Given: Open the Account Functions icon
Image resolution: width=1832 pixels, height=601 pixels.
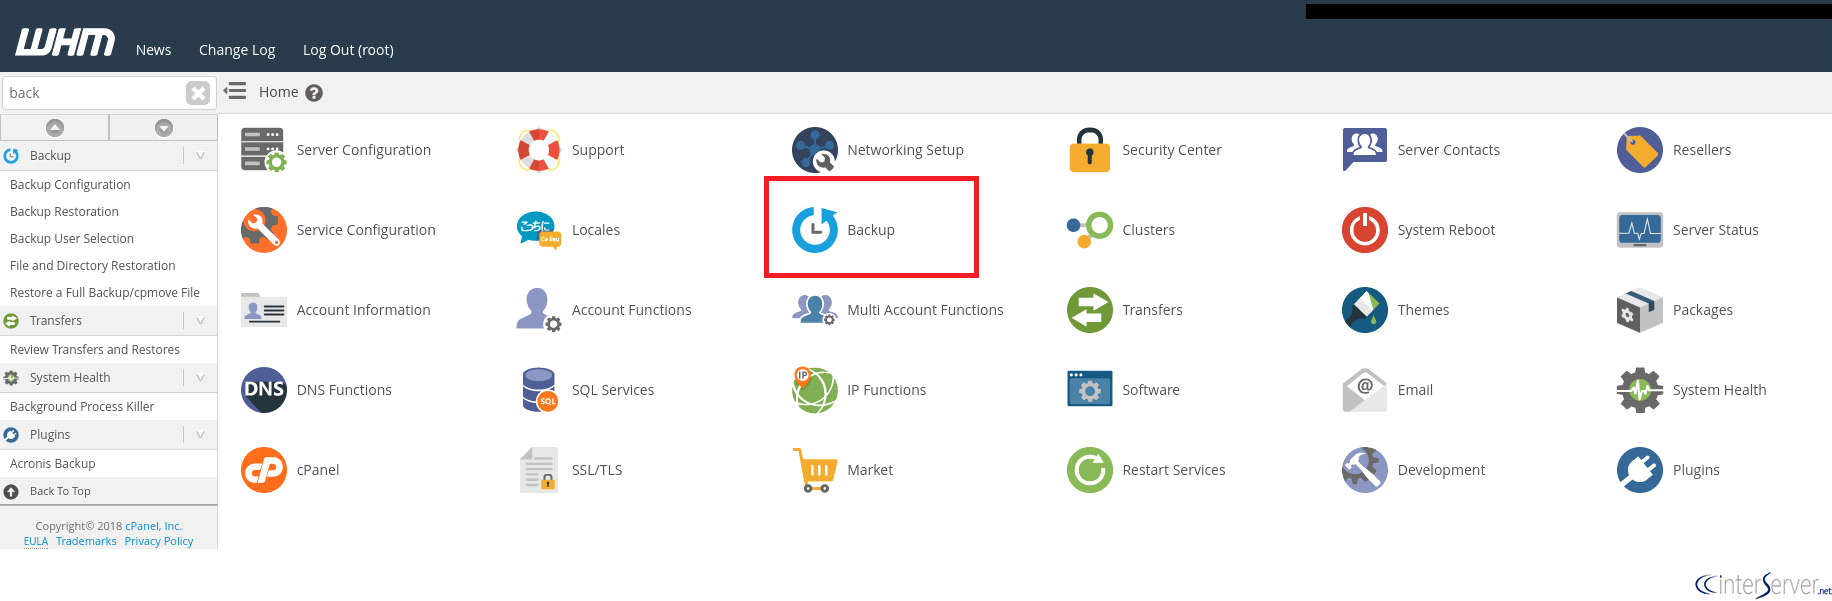Looking at the screenshot, I should click(x=539, y=310).
